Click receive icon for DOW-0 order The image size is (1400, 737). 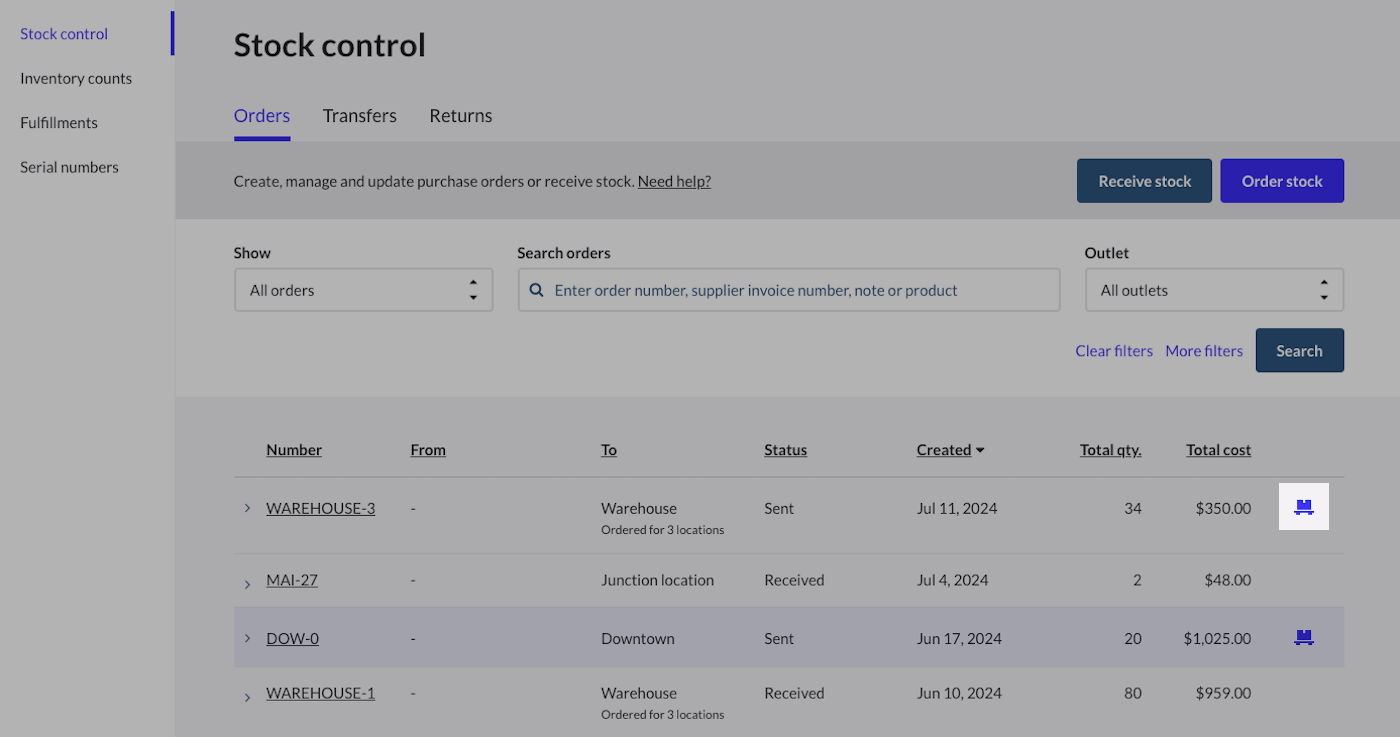click(x=1303, y=637)
